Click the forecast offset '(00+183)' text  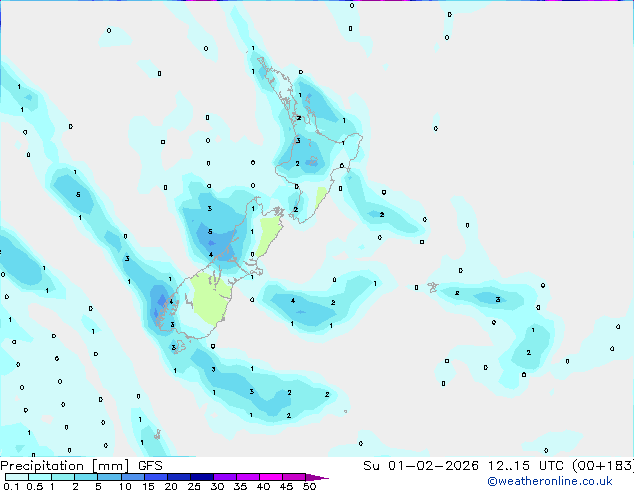click(603, 466)
